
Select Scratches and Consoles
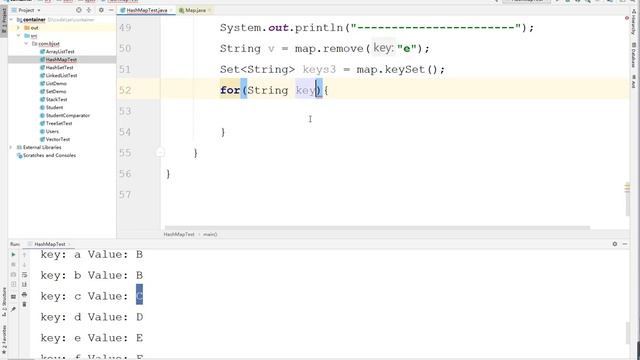tap(49, 155)
